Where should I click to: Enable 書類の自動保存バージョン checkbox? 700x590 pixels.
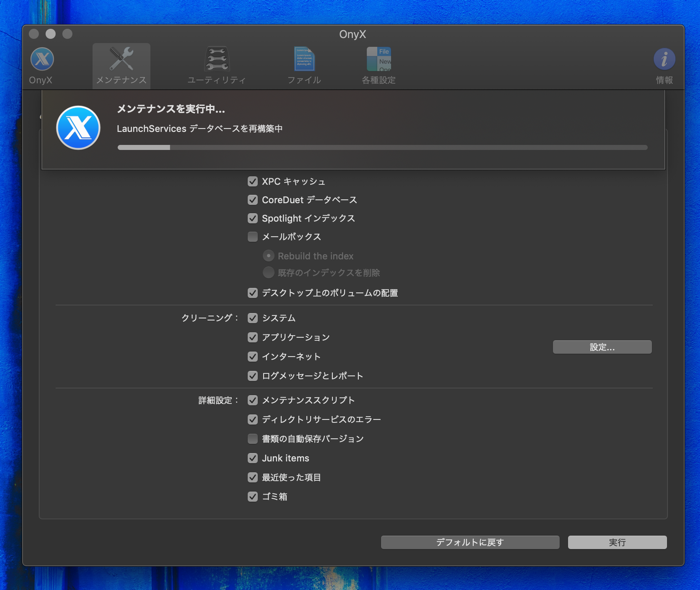[253, 439]
